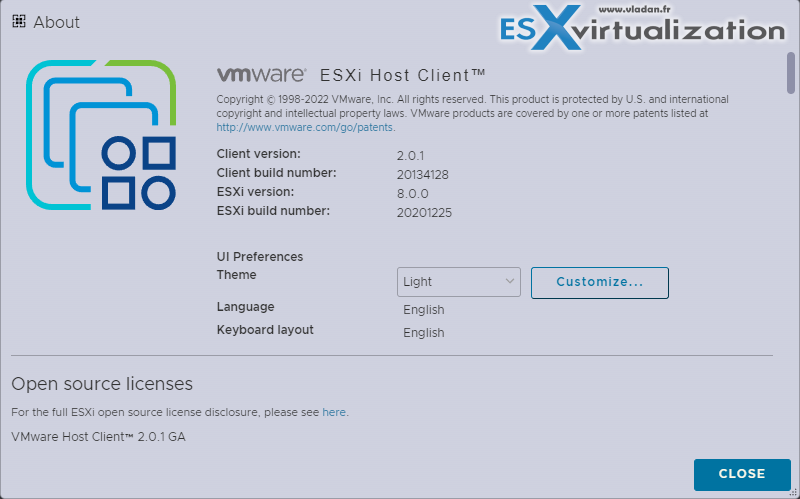
Task: Click the vertical scrollbar thumb
Action: pos(791,73)
